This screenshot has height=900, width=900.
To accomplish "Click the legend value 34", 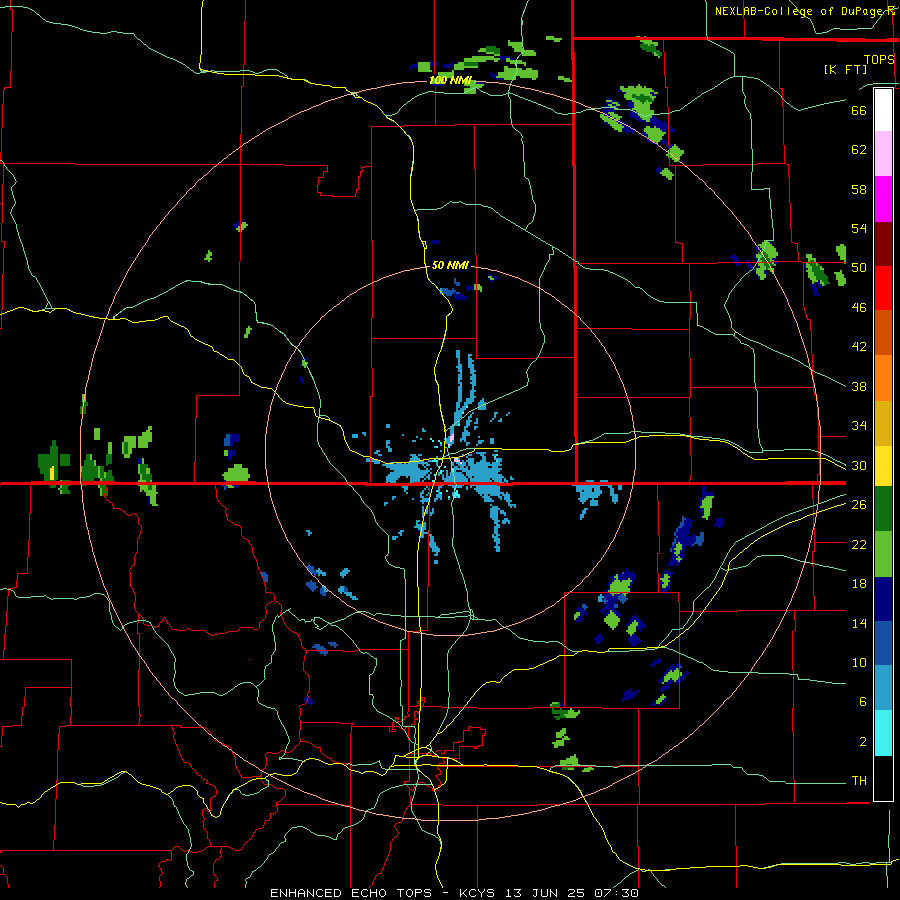I will [x=859, y=426].
